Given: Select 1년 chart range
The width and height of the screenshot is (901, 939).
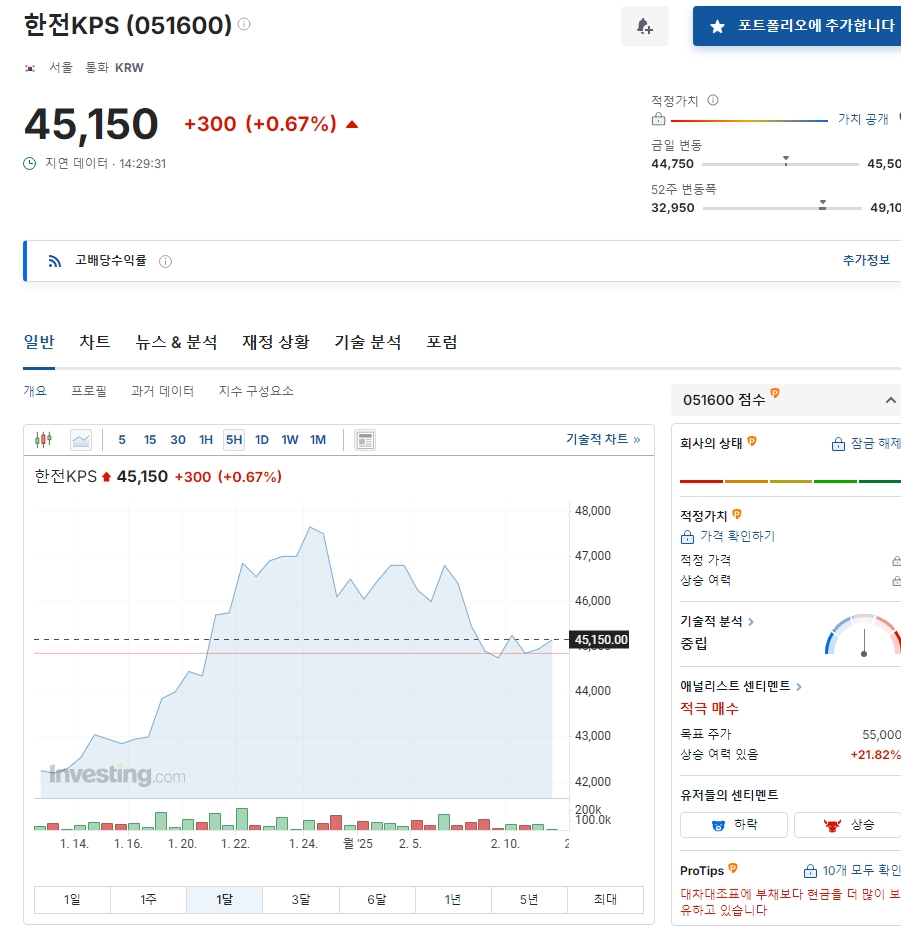Looking at the screenshot, I should 453,899.
